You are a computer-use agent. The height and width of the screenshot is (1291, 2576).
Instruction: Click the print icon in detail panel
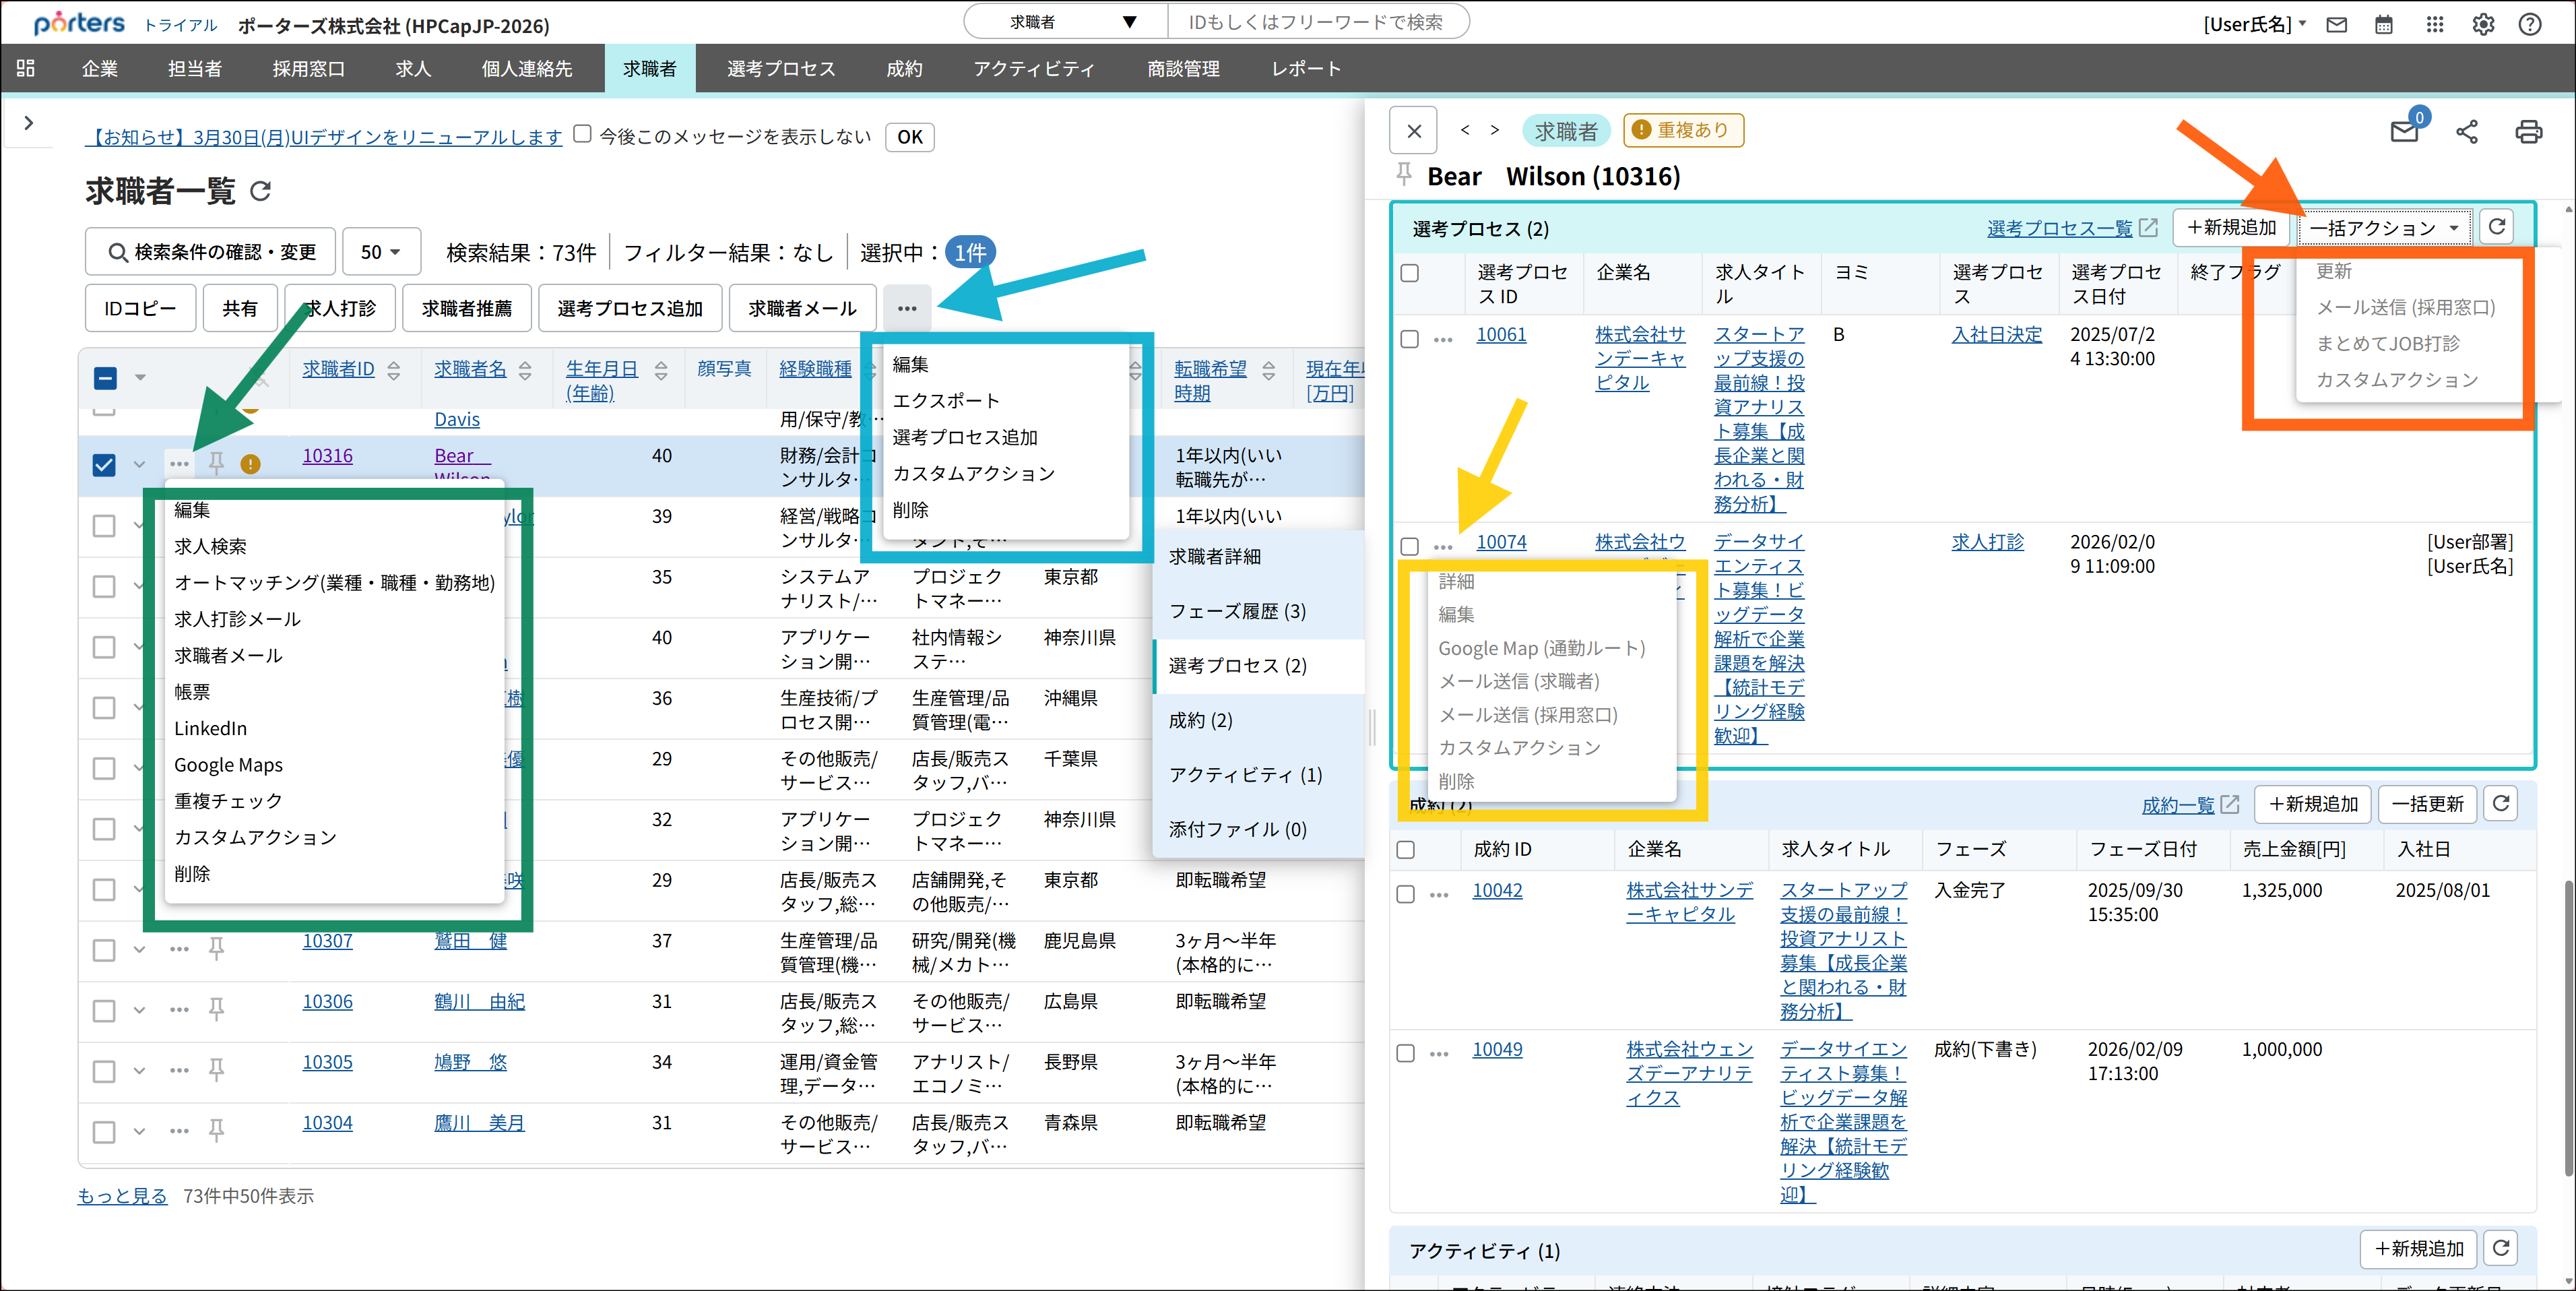click(x=2528, y=131)
